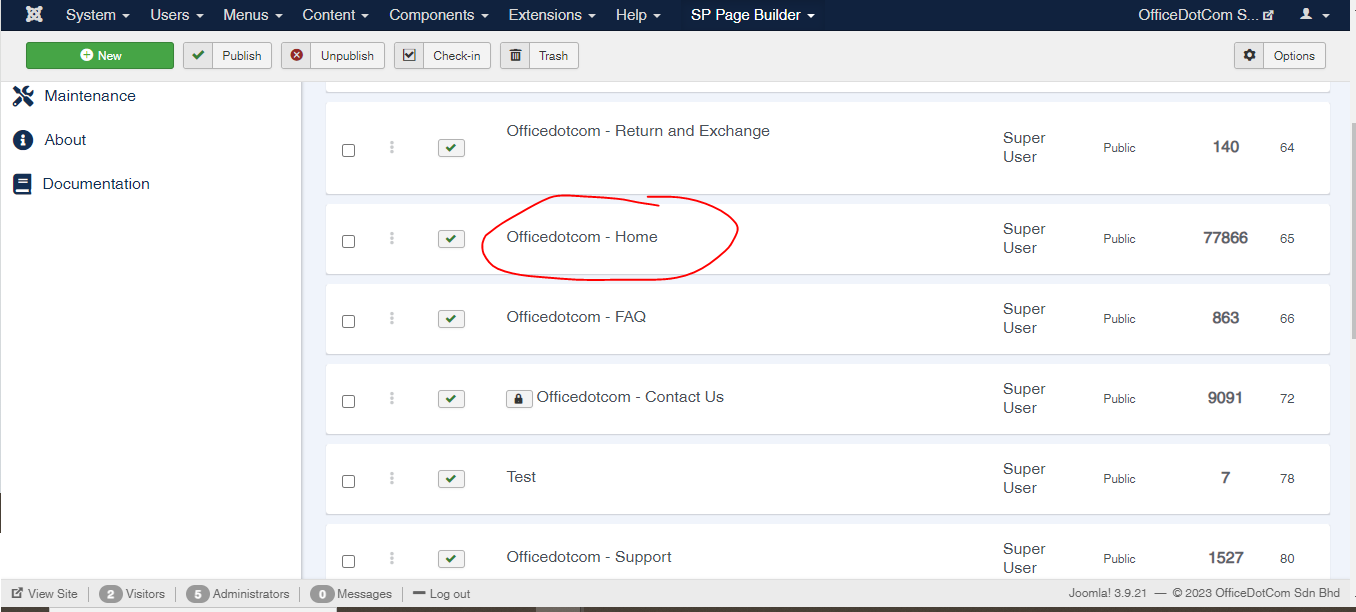
Task: Click the Maintenance wrench icon
Action: point(23,96)
